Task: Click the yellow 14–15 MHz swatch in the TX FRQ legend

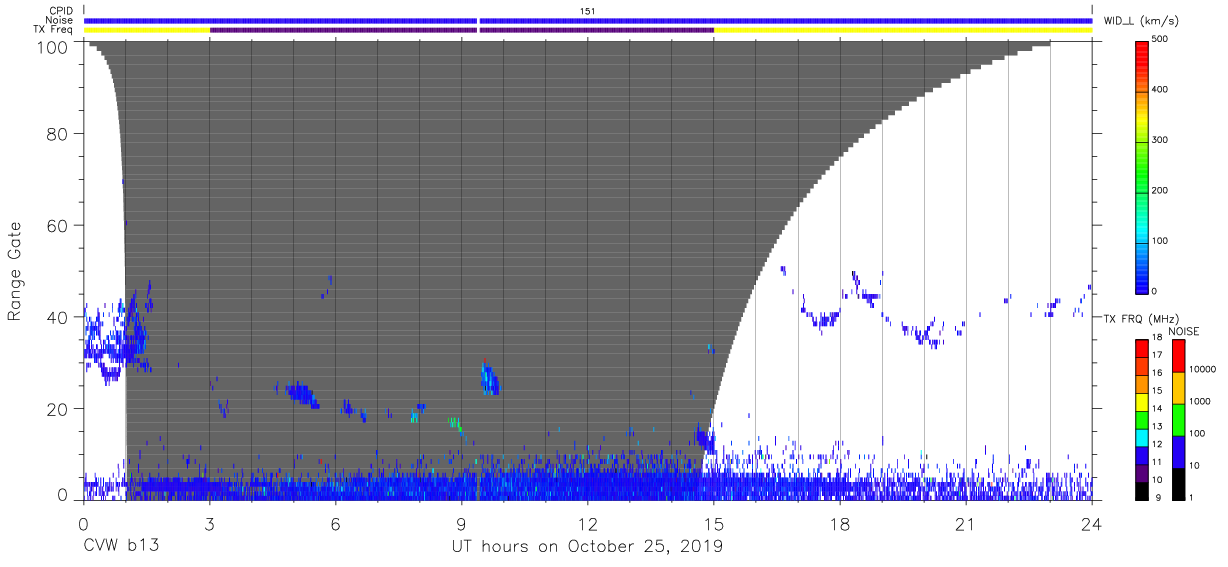Action: pyautogui.click(x=1142, y=401)
